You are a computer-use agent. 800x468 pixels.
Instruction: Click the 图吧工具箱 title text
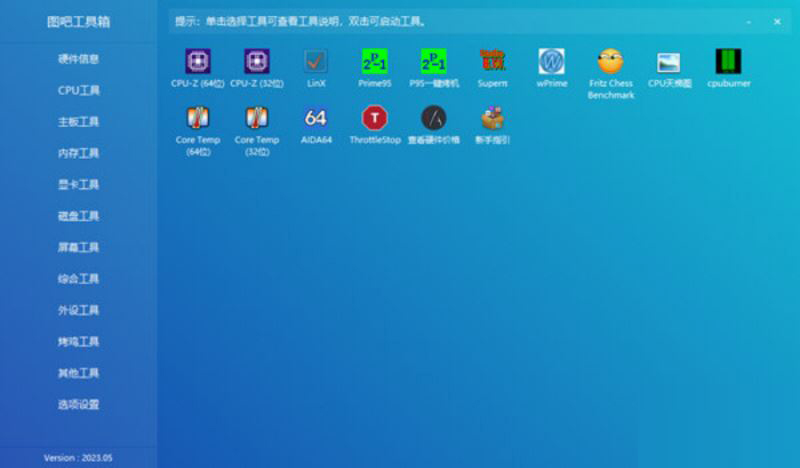click(79, 22)
